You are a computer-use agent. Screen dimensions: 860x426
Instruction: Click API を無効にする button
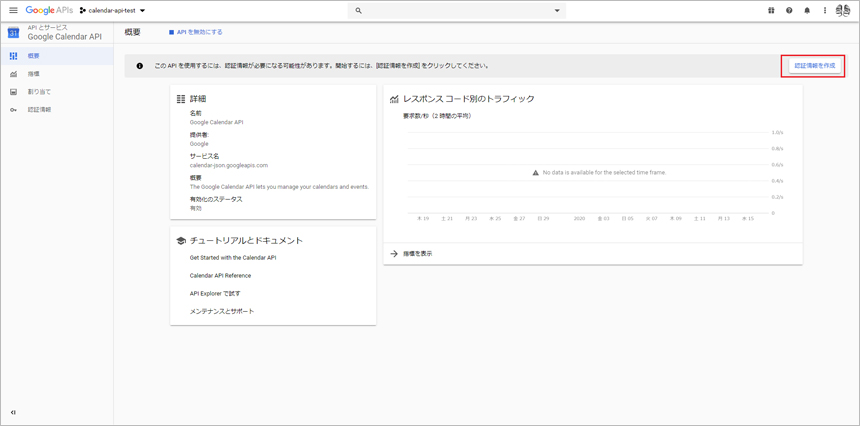click(196, 32)
